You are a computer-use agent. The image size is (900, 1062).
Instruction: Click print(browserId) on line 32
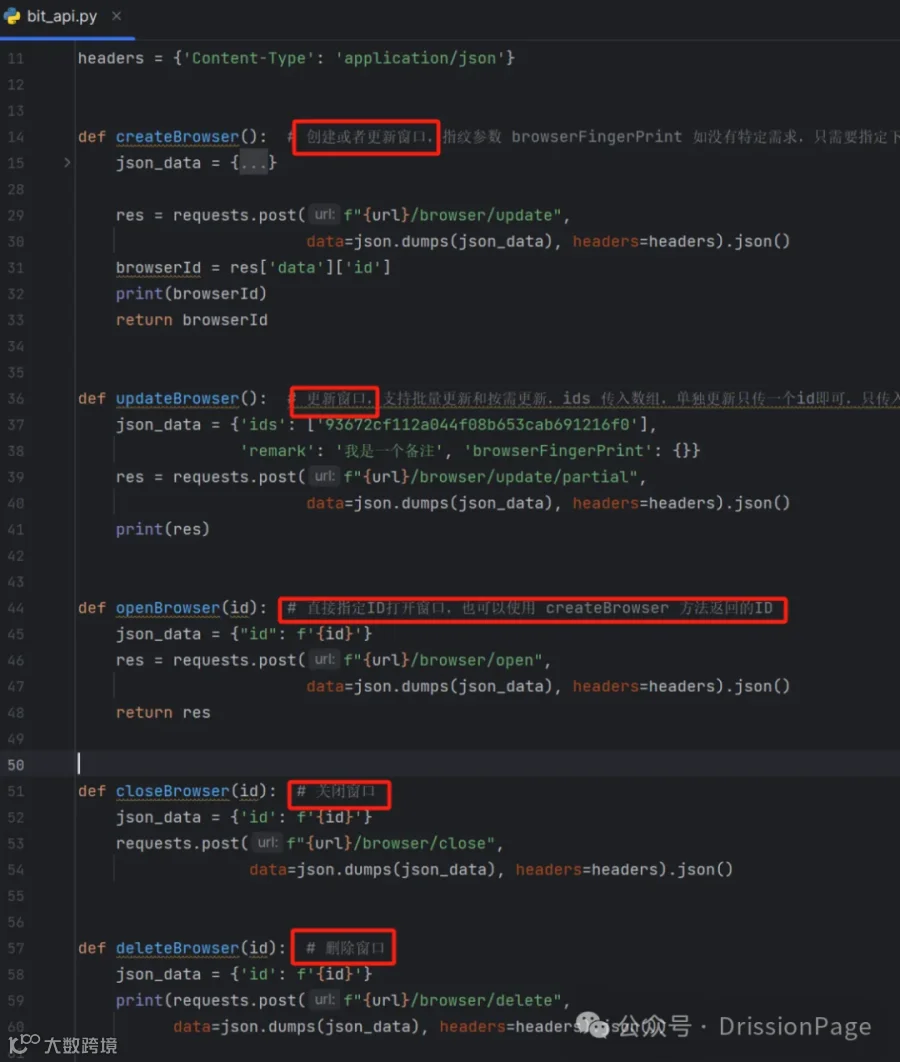pos(192,294)
